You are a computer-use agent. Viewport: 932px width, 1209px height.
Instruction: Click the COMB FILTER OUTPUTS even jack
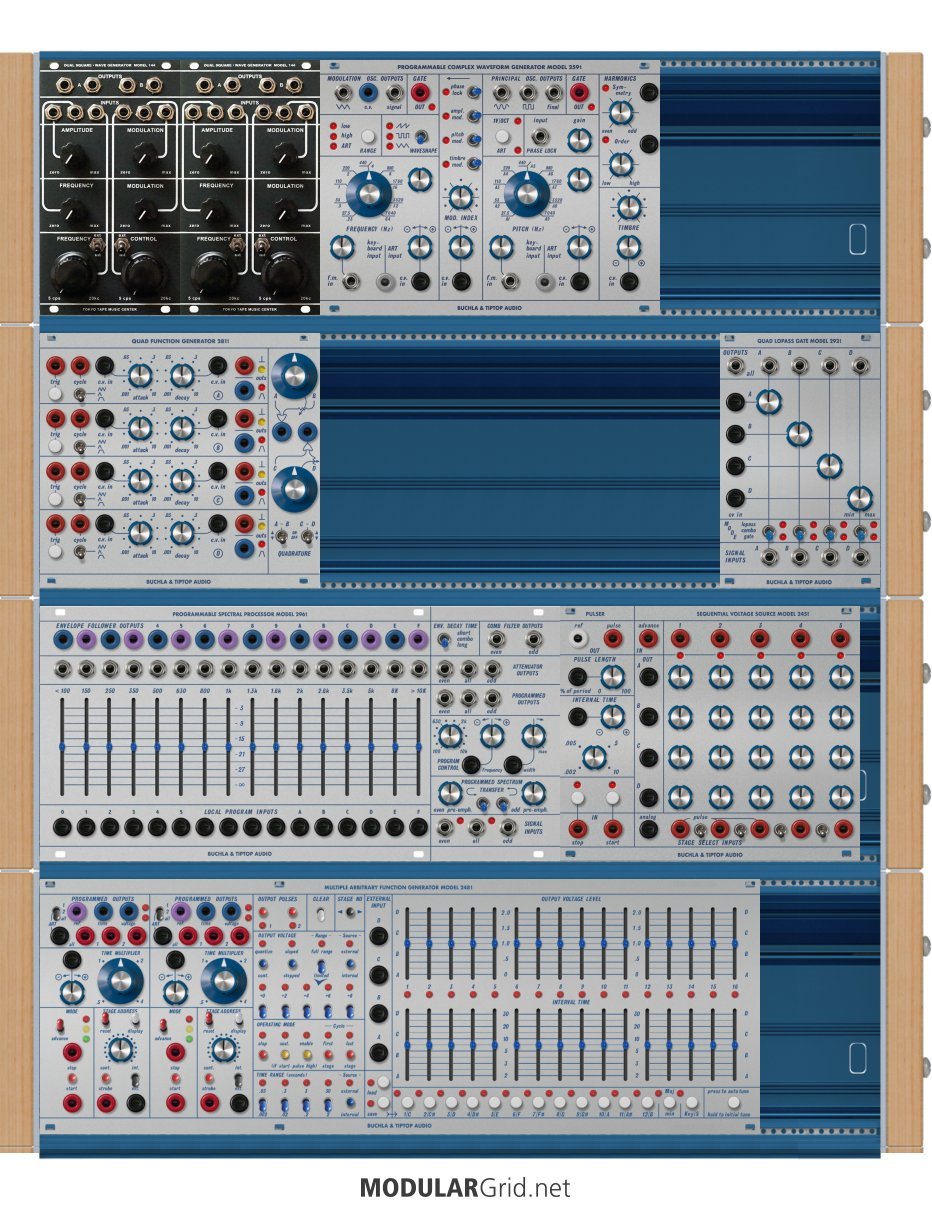coord(497,639)
